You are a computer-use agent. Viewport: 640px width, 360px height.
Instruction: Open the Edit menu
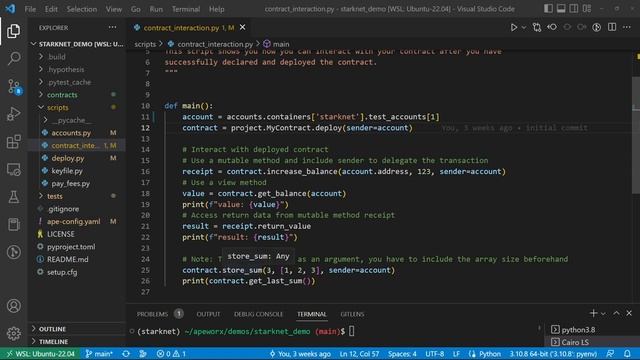(x=51, y=9)
